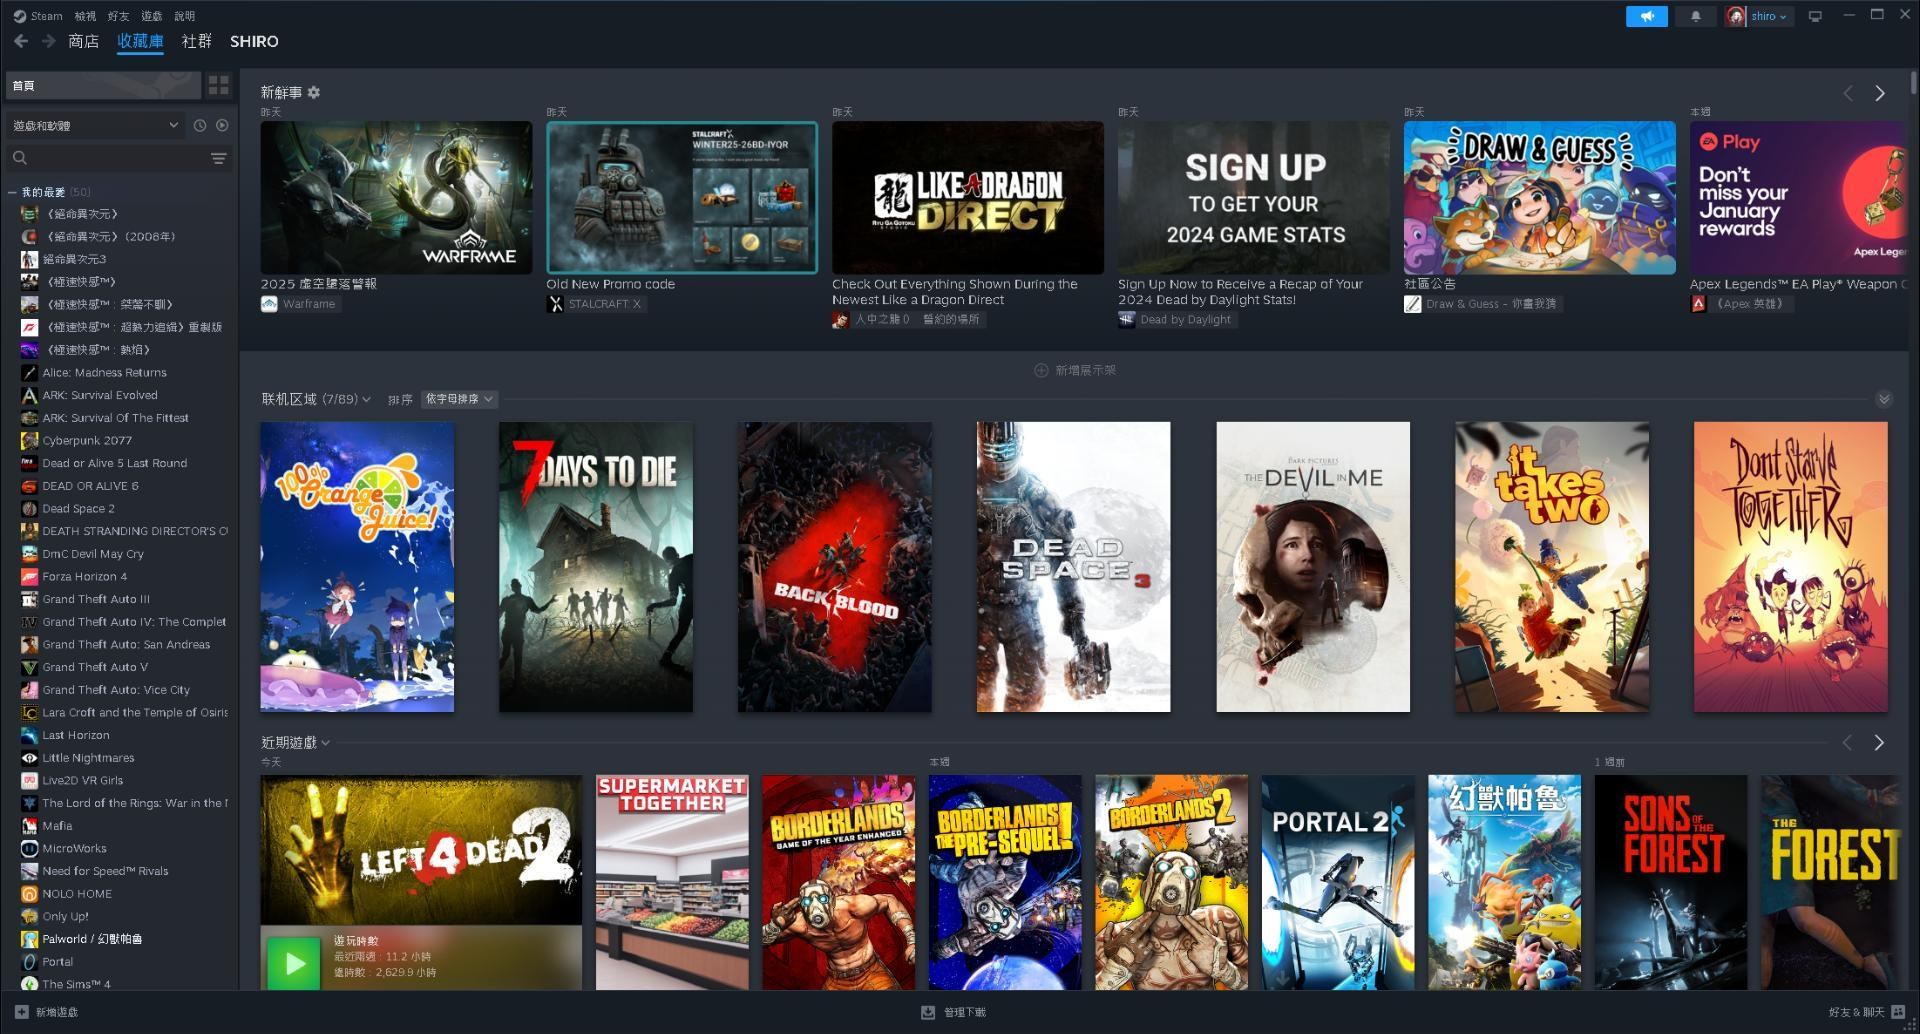Open the alphabetical sort order dropdown
This screenshot has width=1920, height=1034.
click(x=459, y=399)
